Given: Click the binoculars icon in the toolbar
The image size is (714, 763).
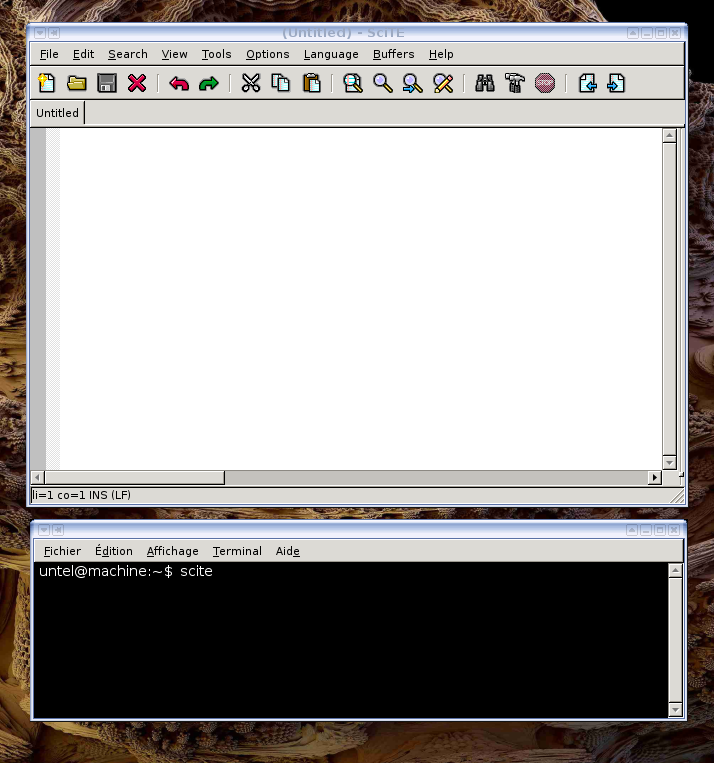Looking at the screenshot, I should 485,84.
